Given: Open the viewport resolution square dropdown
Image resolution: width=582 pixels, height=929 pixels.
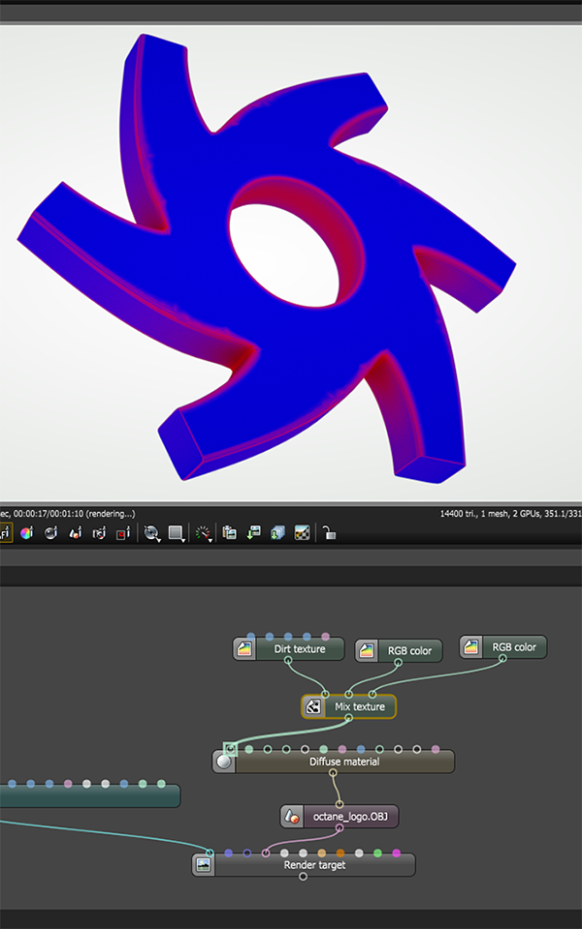Looking at the screenshot, I should 176,533.
